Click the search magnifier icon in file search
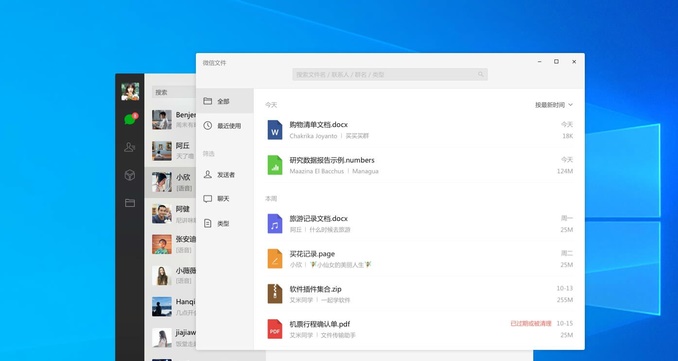 point(481,74)
